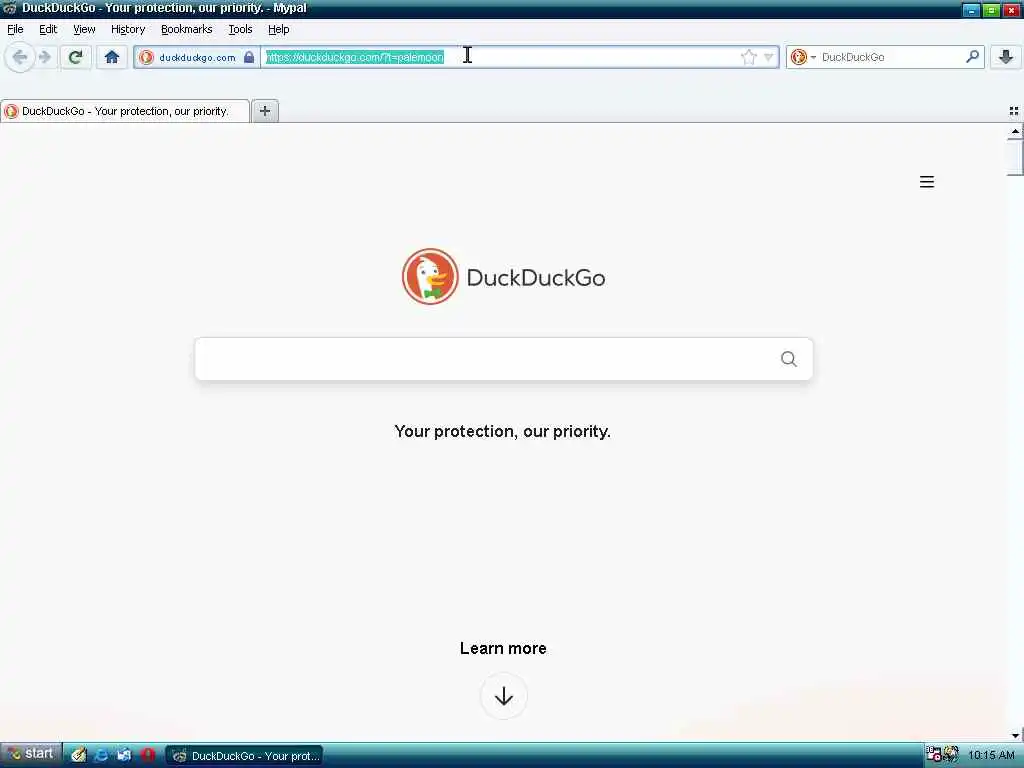
Task: Click the toolbar search magnifier icon
Action: click(x=972, y=57)
